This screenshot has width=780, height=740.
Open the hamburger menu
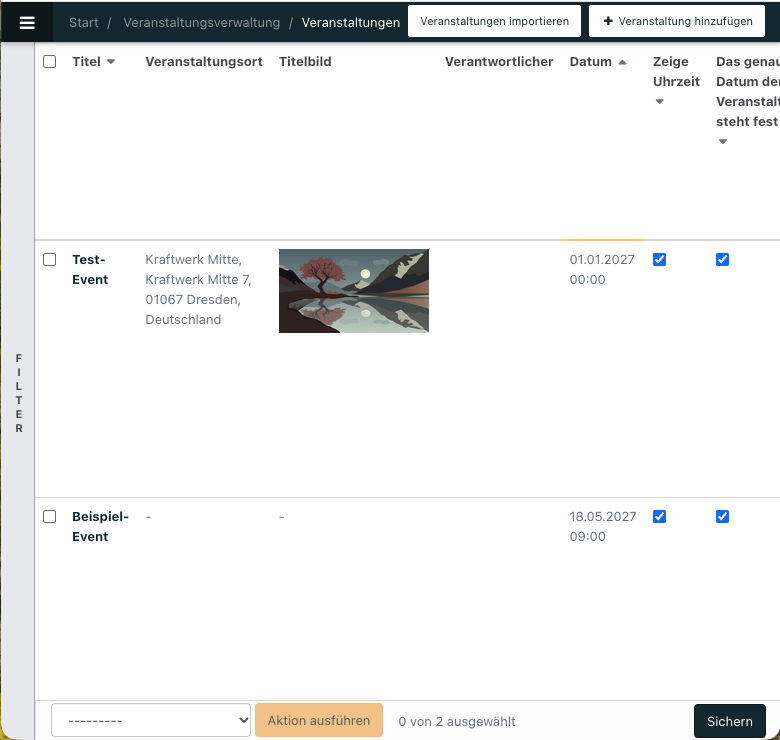click(27, 22)
